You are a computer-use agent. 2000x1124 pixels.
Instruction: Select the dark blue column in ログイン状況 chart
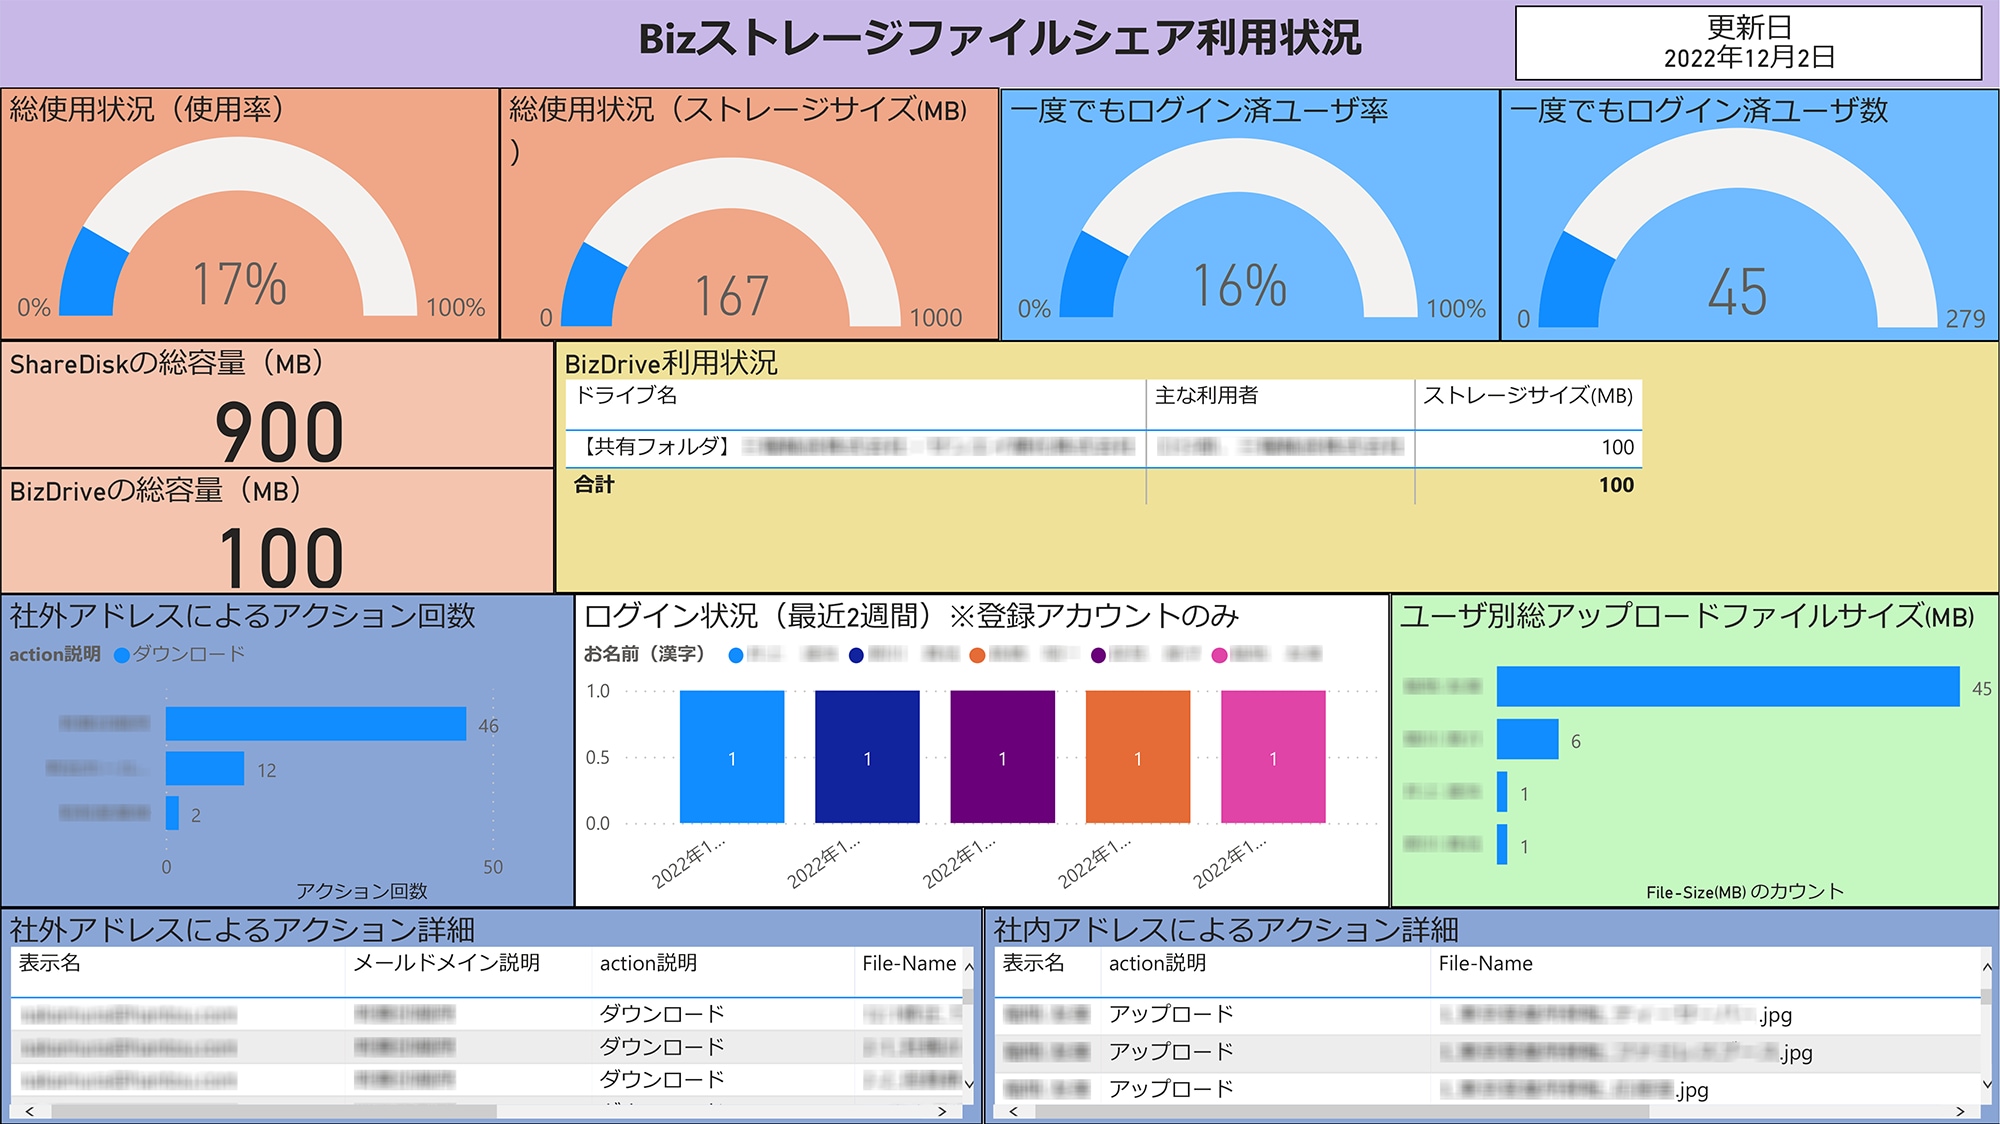click(x=867, y=757)
